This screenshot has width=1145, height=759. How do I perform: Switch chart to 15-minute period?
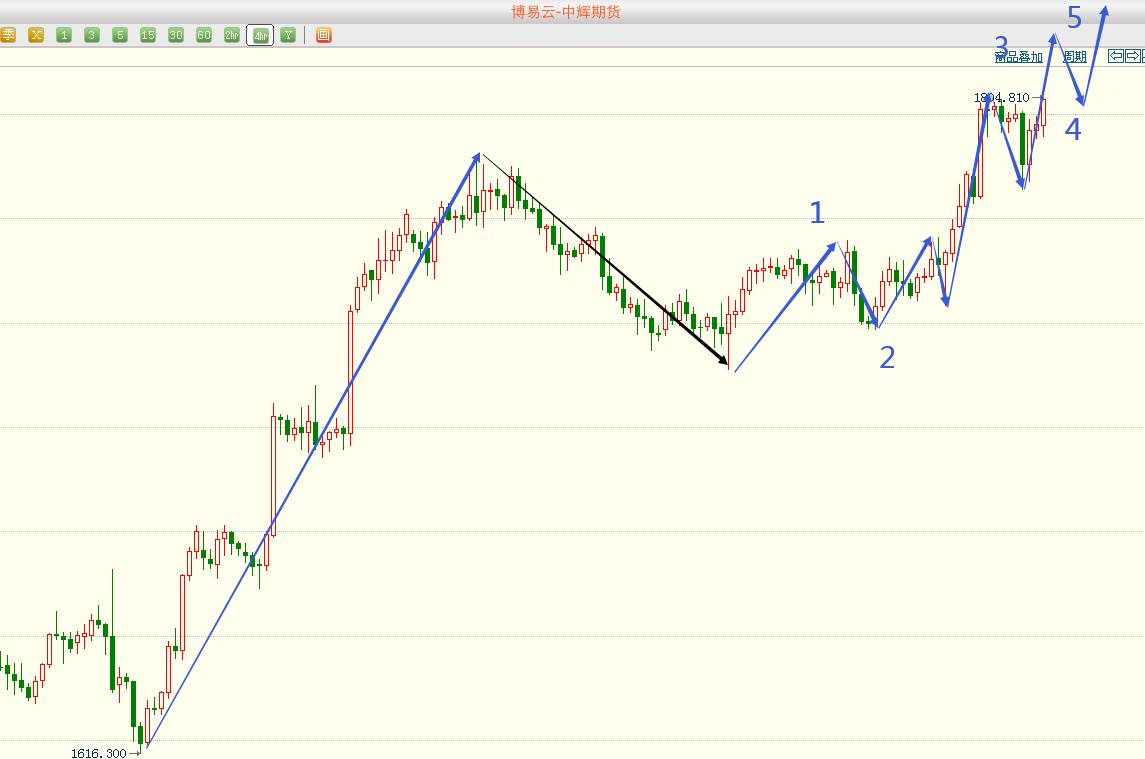[x=148, y=35]
